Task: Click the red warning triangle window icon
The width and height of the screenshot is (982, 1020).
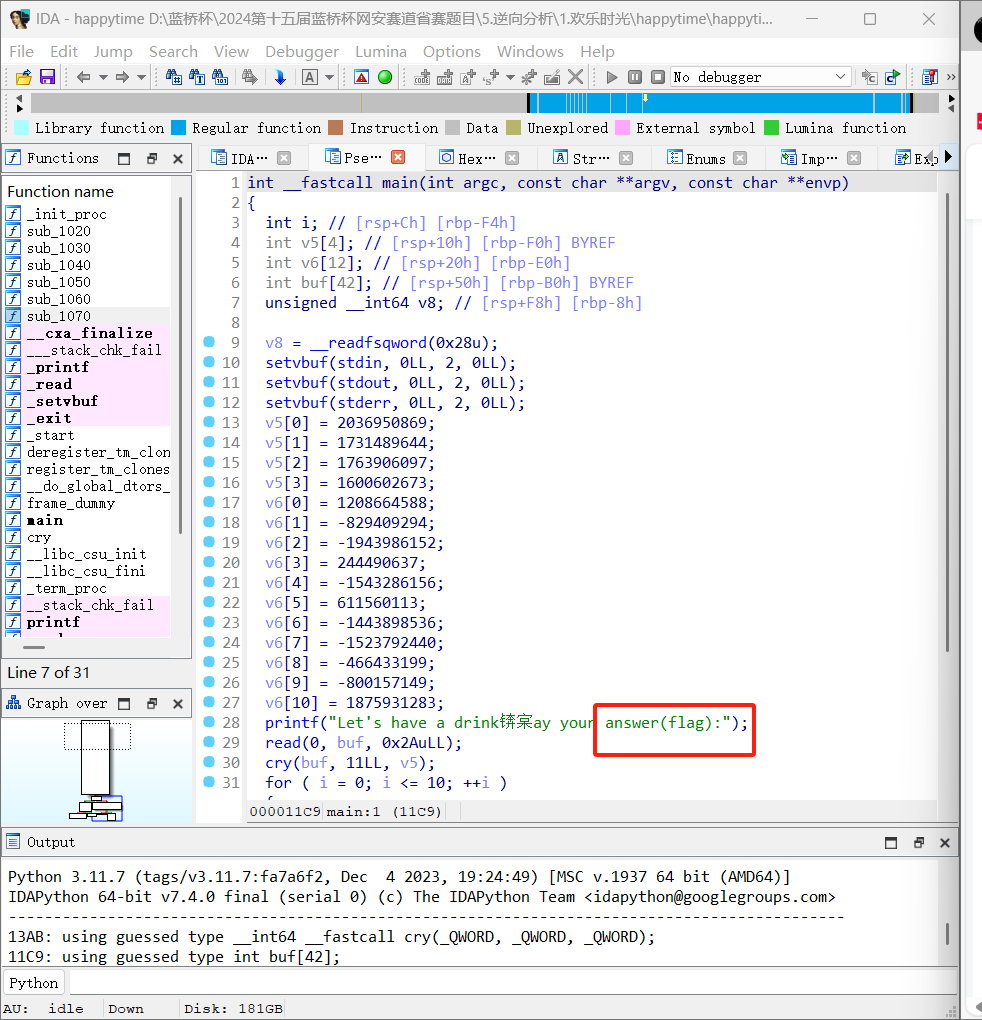Action: pyautogui.click(x=362, y=77)
